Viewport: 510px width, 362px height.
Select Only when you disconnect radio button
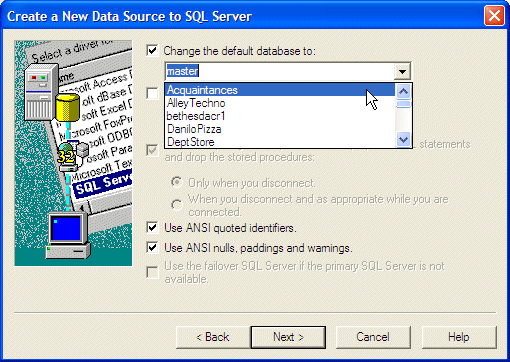(177, 182)
